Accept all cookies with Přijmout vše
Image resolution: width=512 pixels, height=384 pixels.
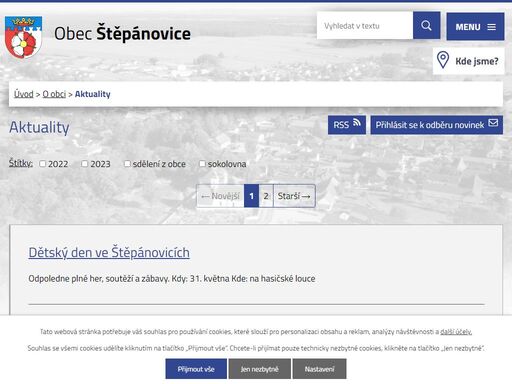[x=196, y=369]
